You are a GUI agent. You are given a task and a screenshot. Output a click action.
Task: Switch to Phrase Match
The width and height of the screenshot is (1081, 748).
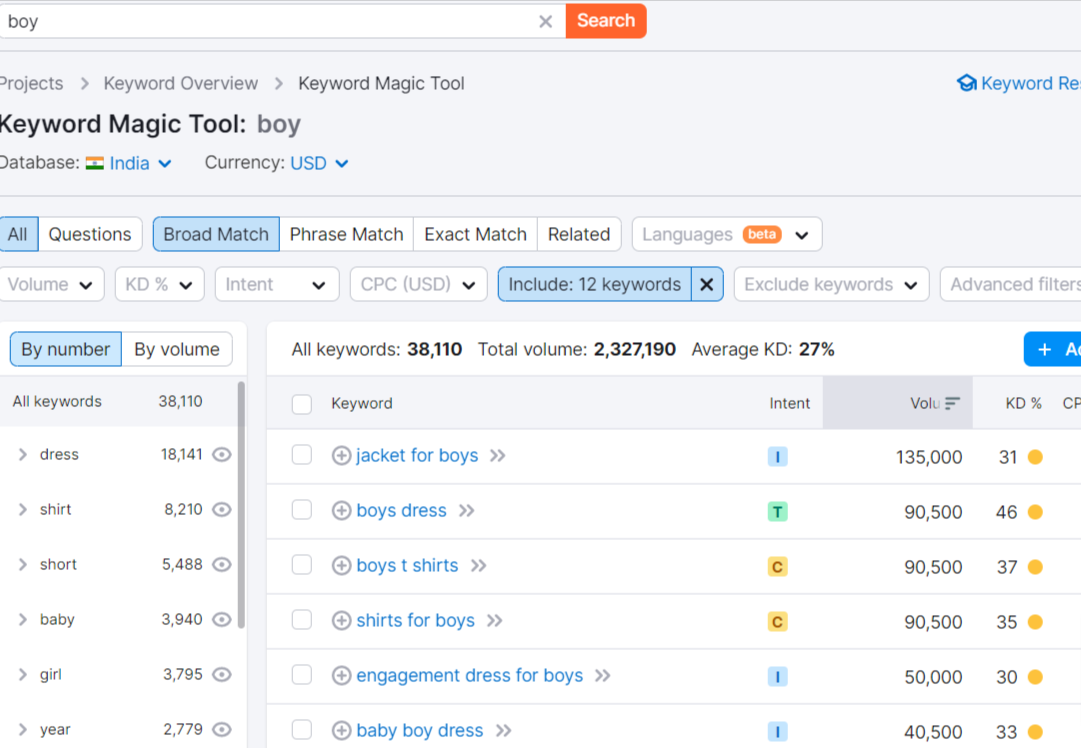click(x=346, y=234)
